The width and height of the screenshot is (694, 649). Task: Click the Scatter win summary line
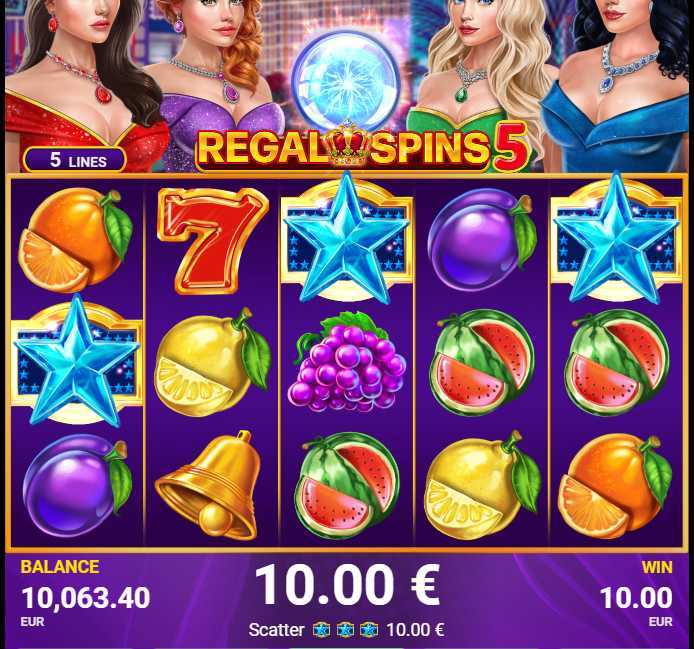pyautogui.click(x=347, y=630)
